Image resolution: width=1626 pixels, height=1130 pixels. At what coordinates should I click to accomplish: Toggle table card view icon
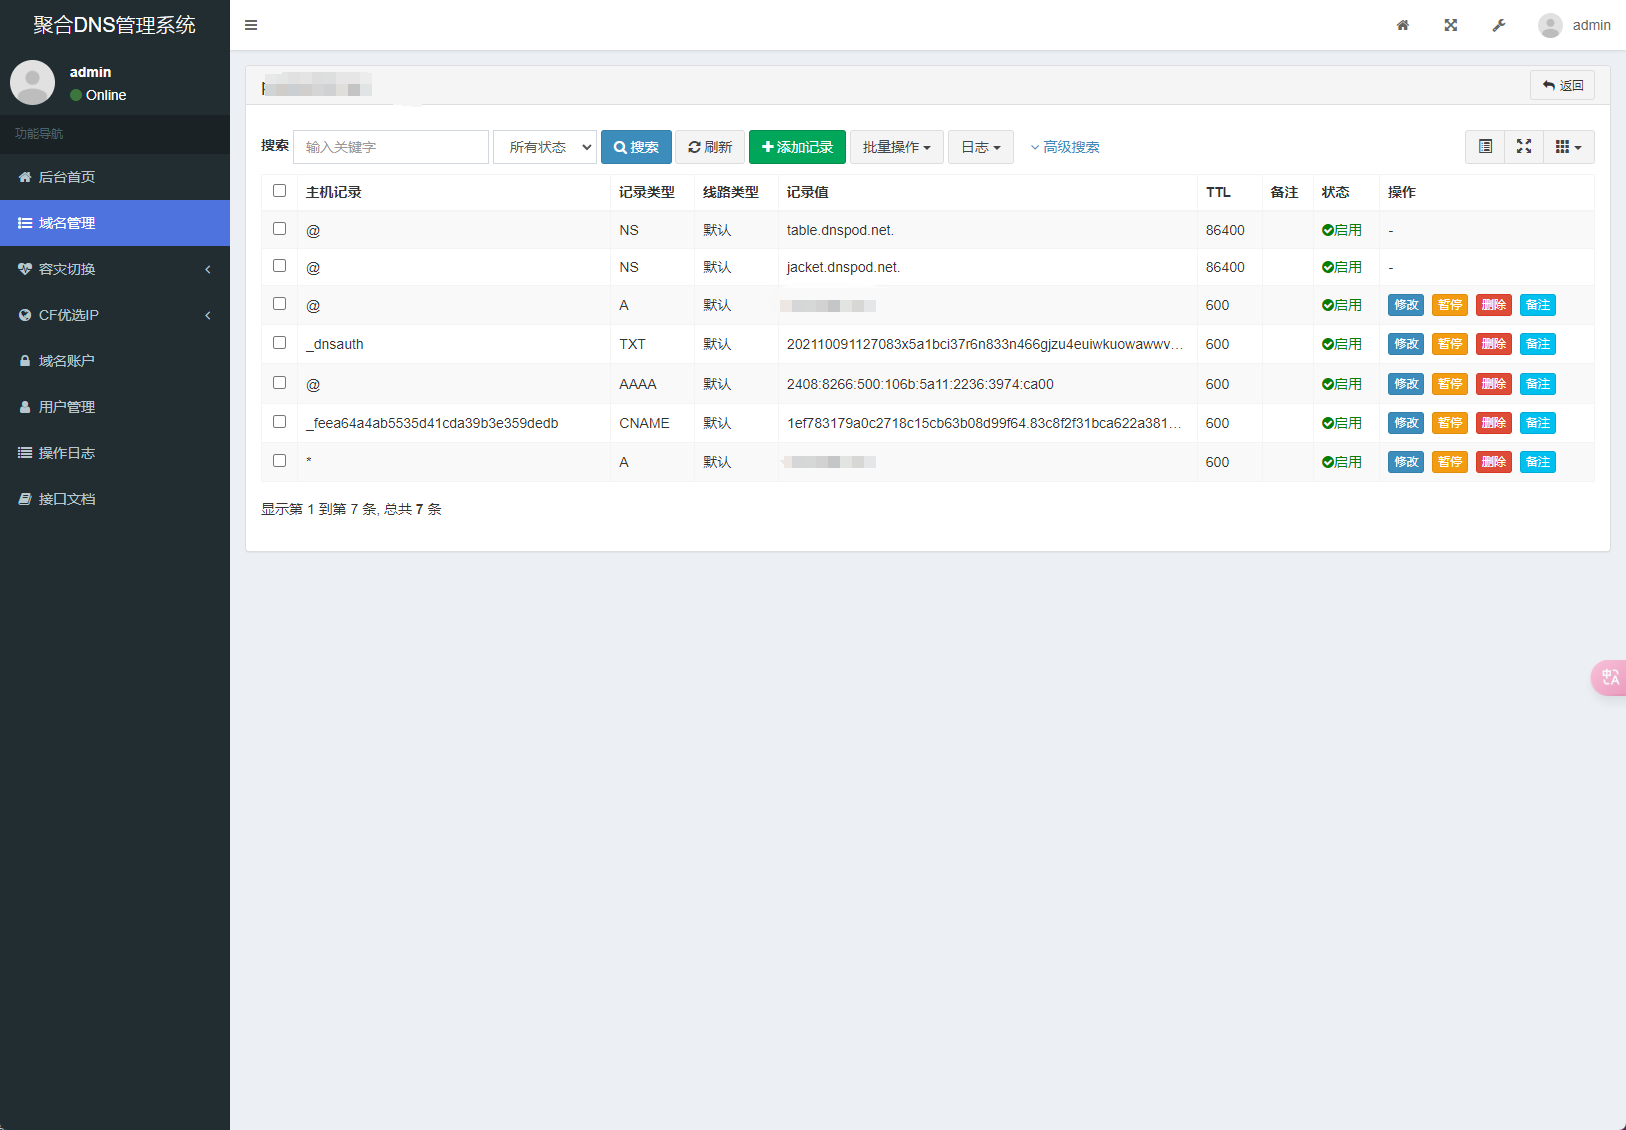click(1485, 147)
